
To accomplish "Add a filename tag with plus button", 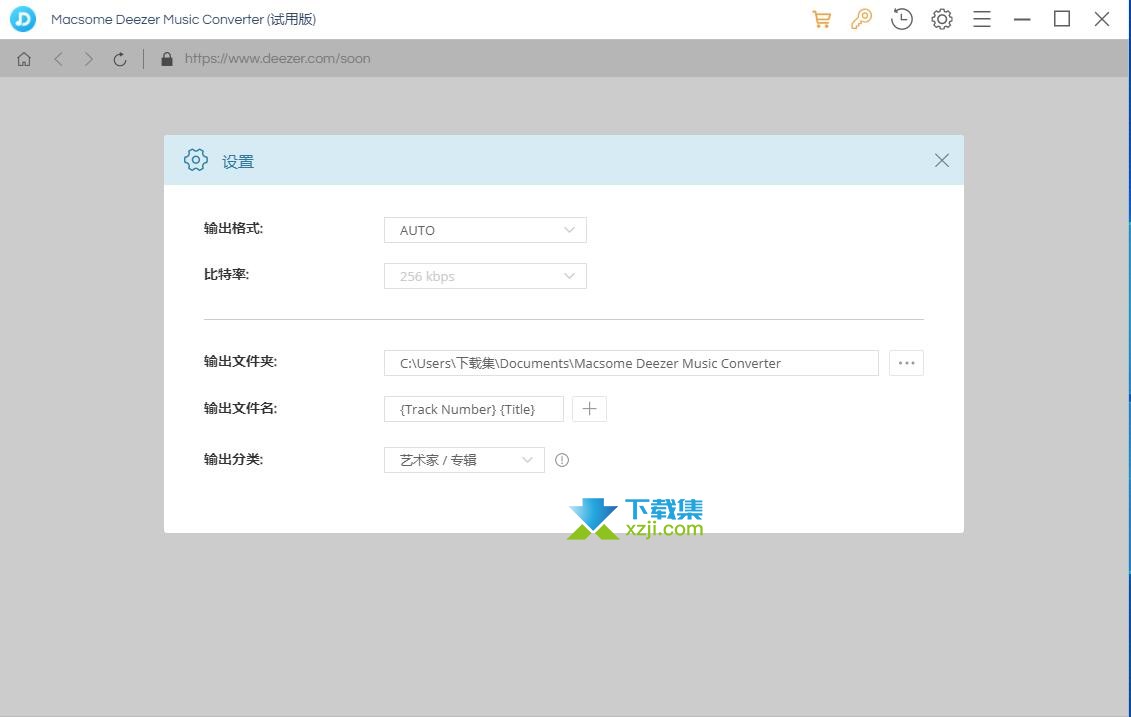I will (589, 409).
